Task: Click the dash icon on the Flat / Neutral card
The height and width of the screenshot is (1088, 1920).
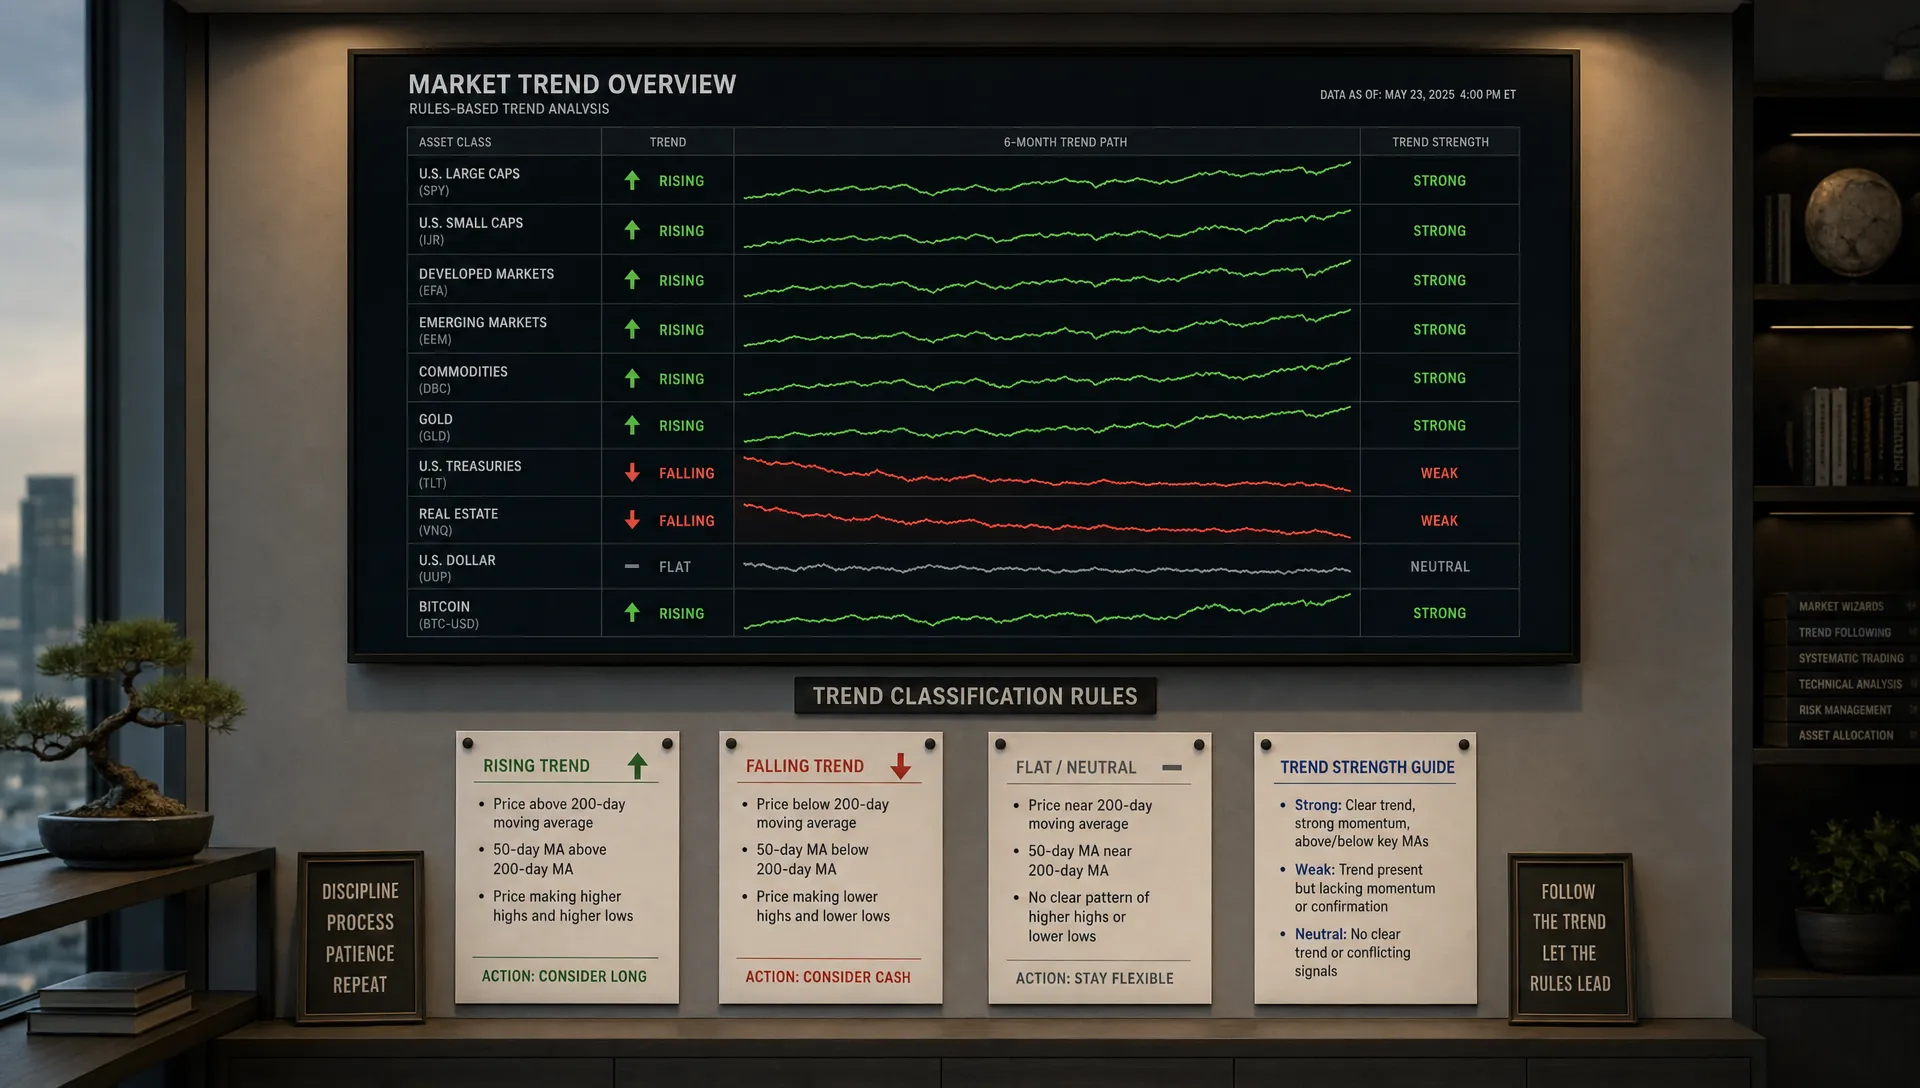Action: click(x=1172, y=768)
